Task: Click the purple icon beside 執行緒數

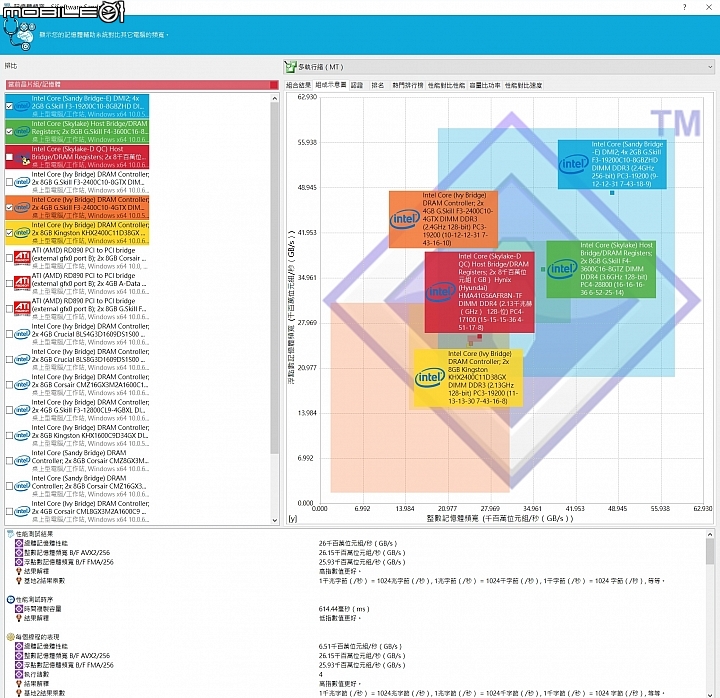Action: pos(19,675)
